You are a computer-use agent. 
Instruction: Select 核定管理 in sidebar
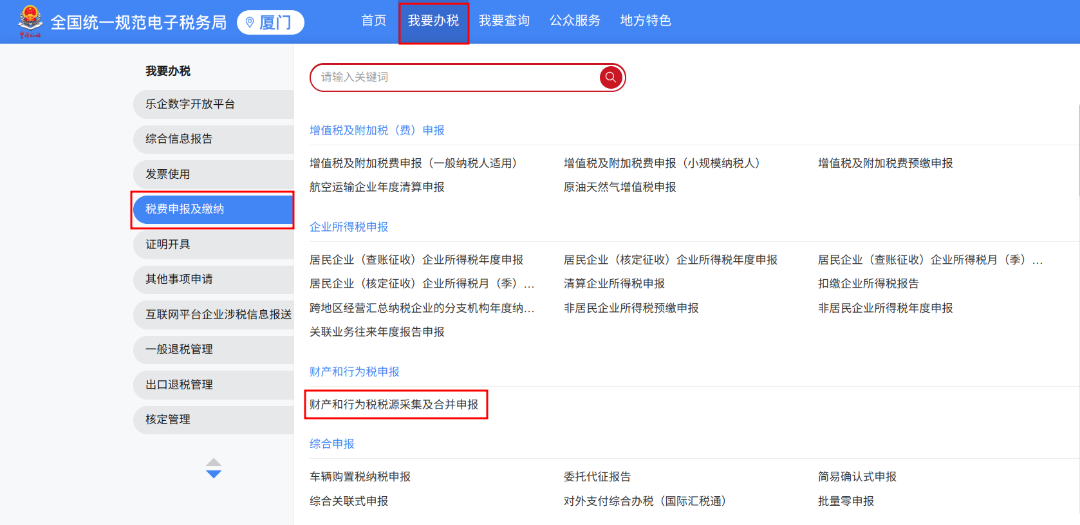coord(214,420)
